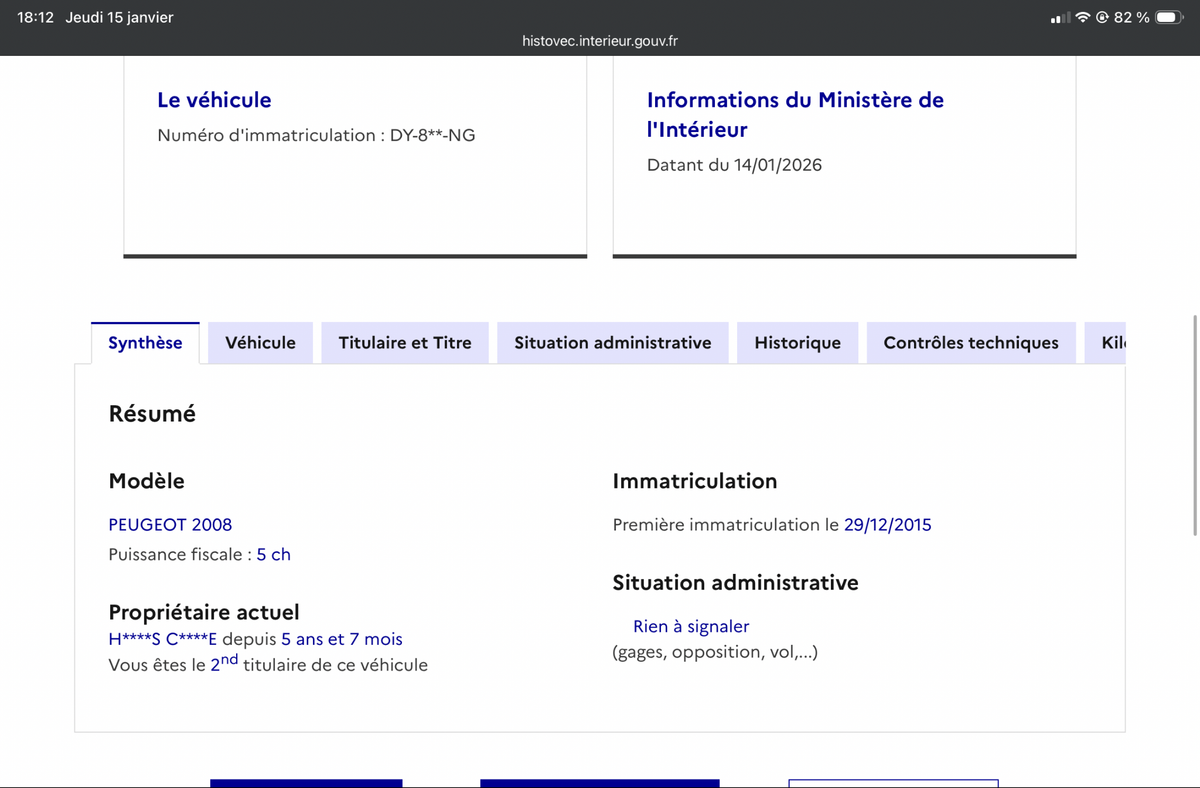Show the Historique tab
Image resolution: width=1200 pixels, height=788 pixels.
point(797,343)
